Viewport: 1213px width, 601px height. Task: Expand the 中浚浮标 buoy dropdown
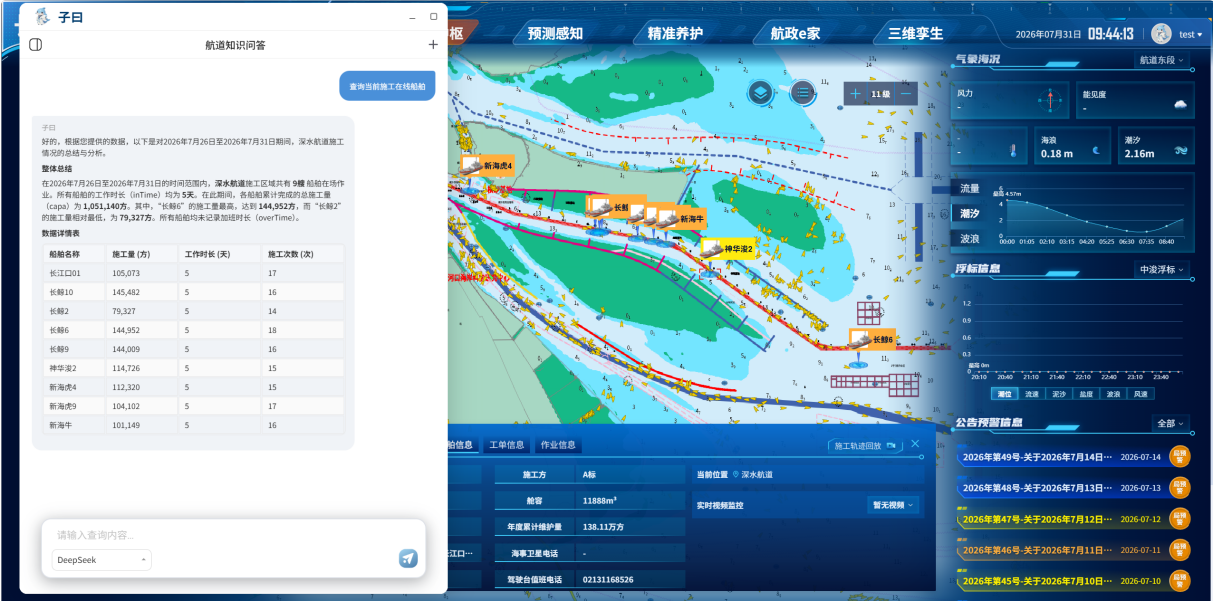[x=1161, y=270]
